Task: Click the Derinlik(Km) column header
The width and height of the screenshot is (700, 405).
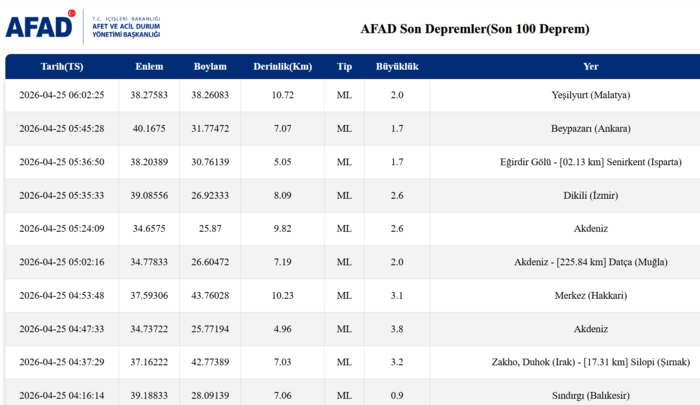Action: tap(283, 67)
